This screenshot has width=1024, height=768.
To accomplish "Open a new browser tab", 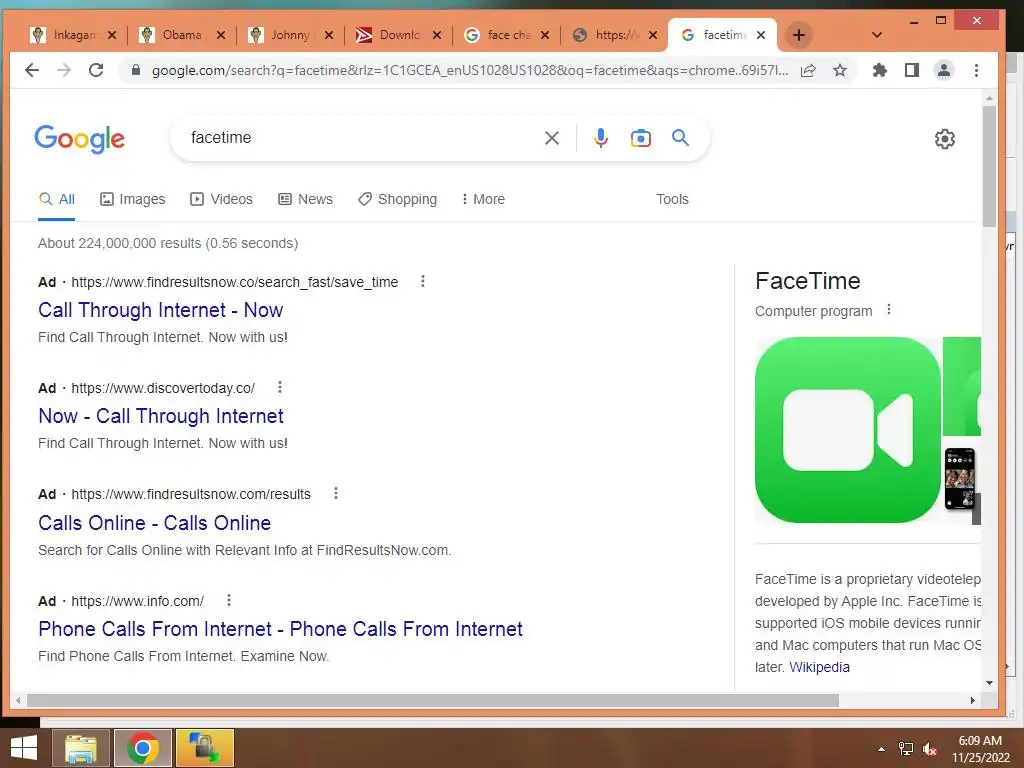I will [x=799, y=35].
